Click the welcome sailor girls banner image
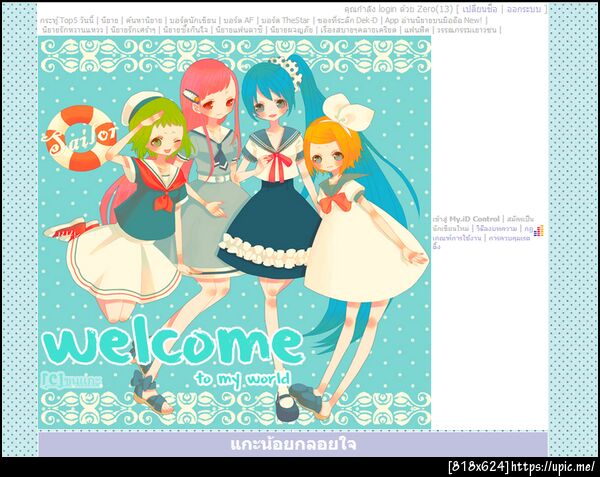The height and width of the screenshot is (477, 600). pos(235,233)
